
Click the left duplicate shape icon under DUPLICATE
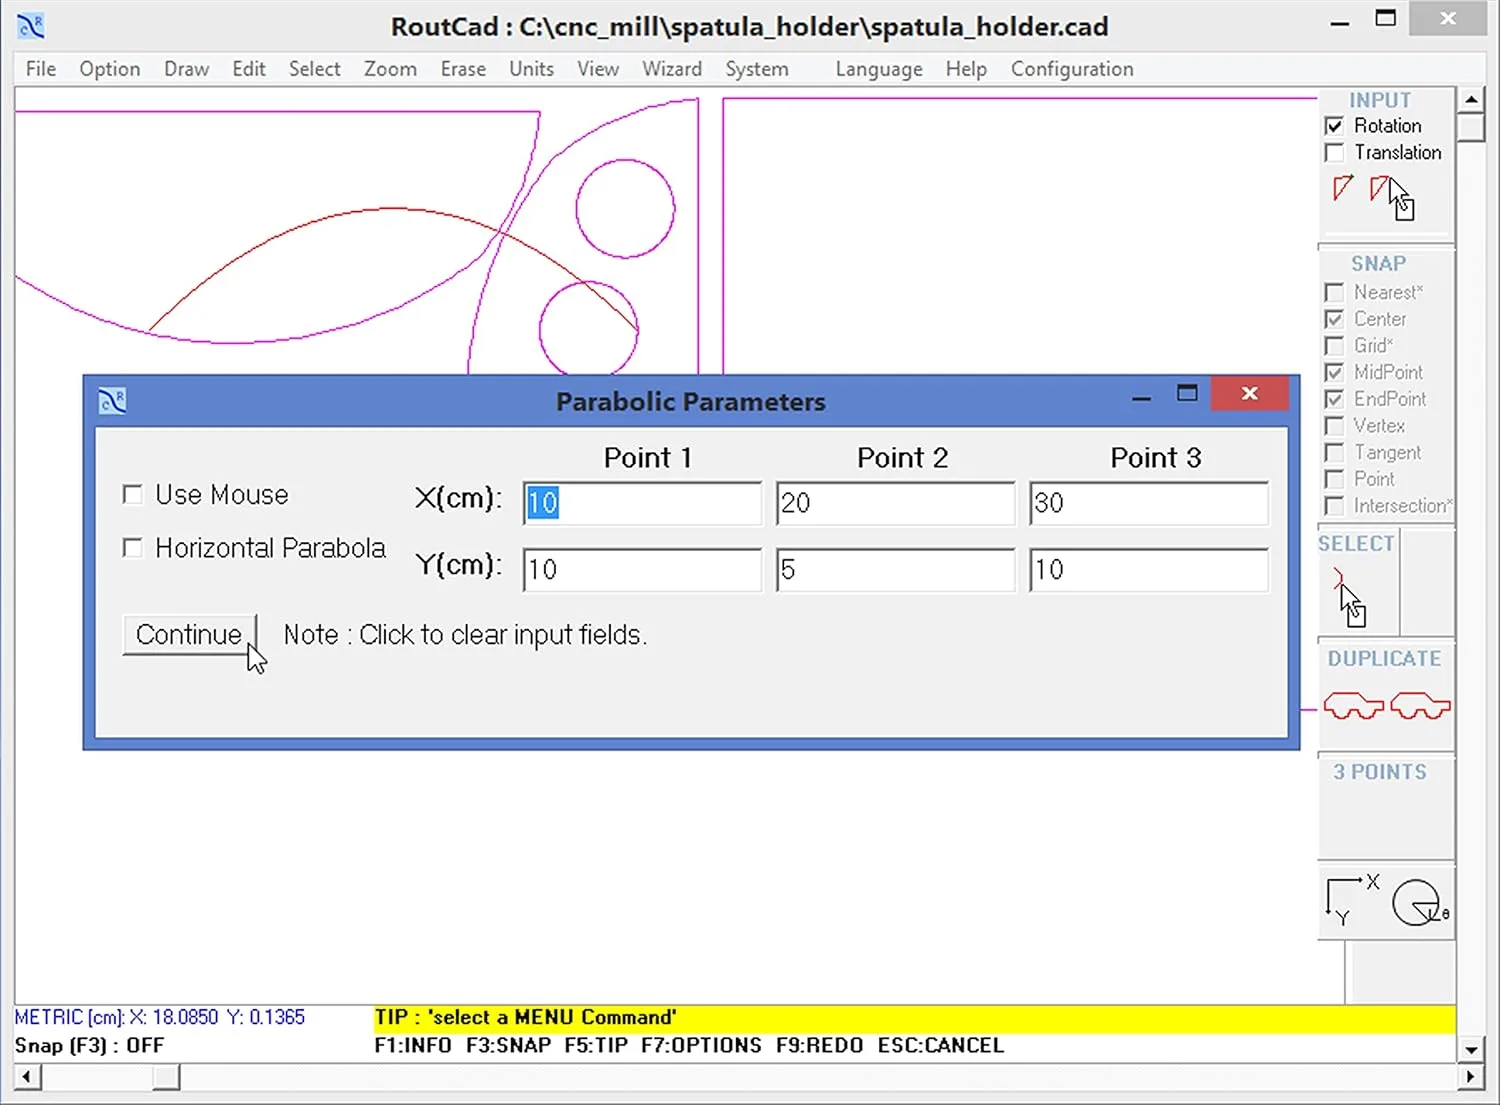1352,705
